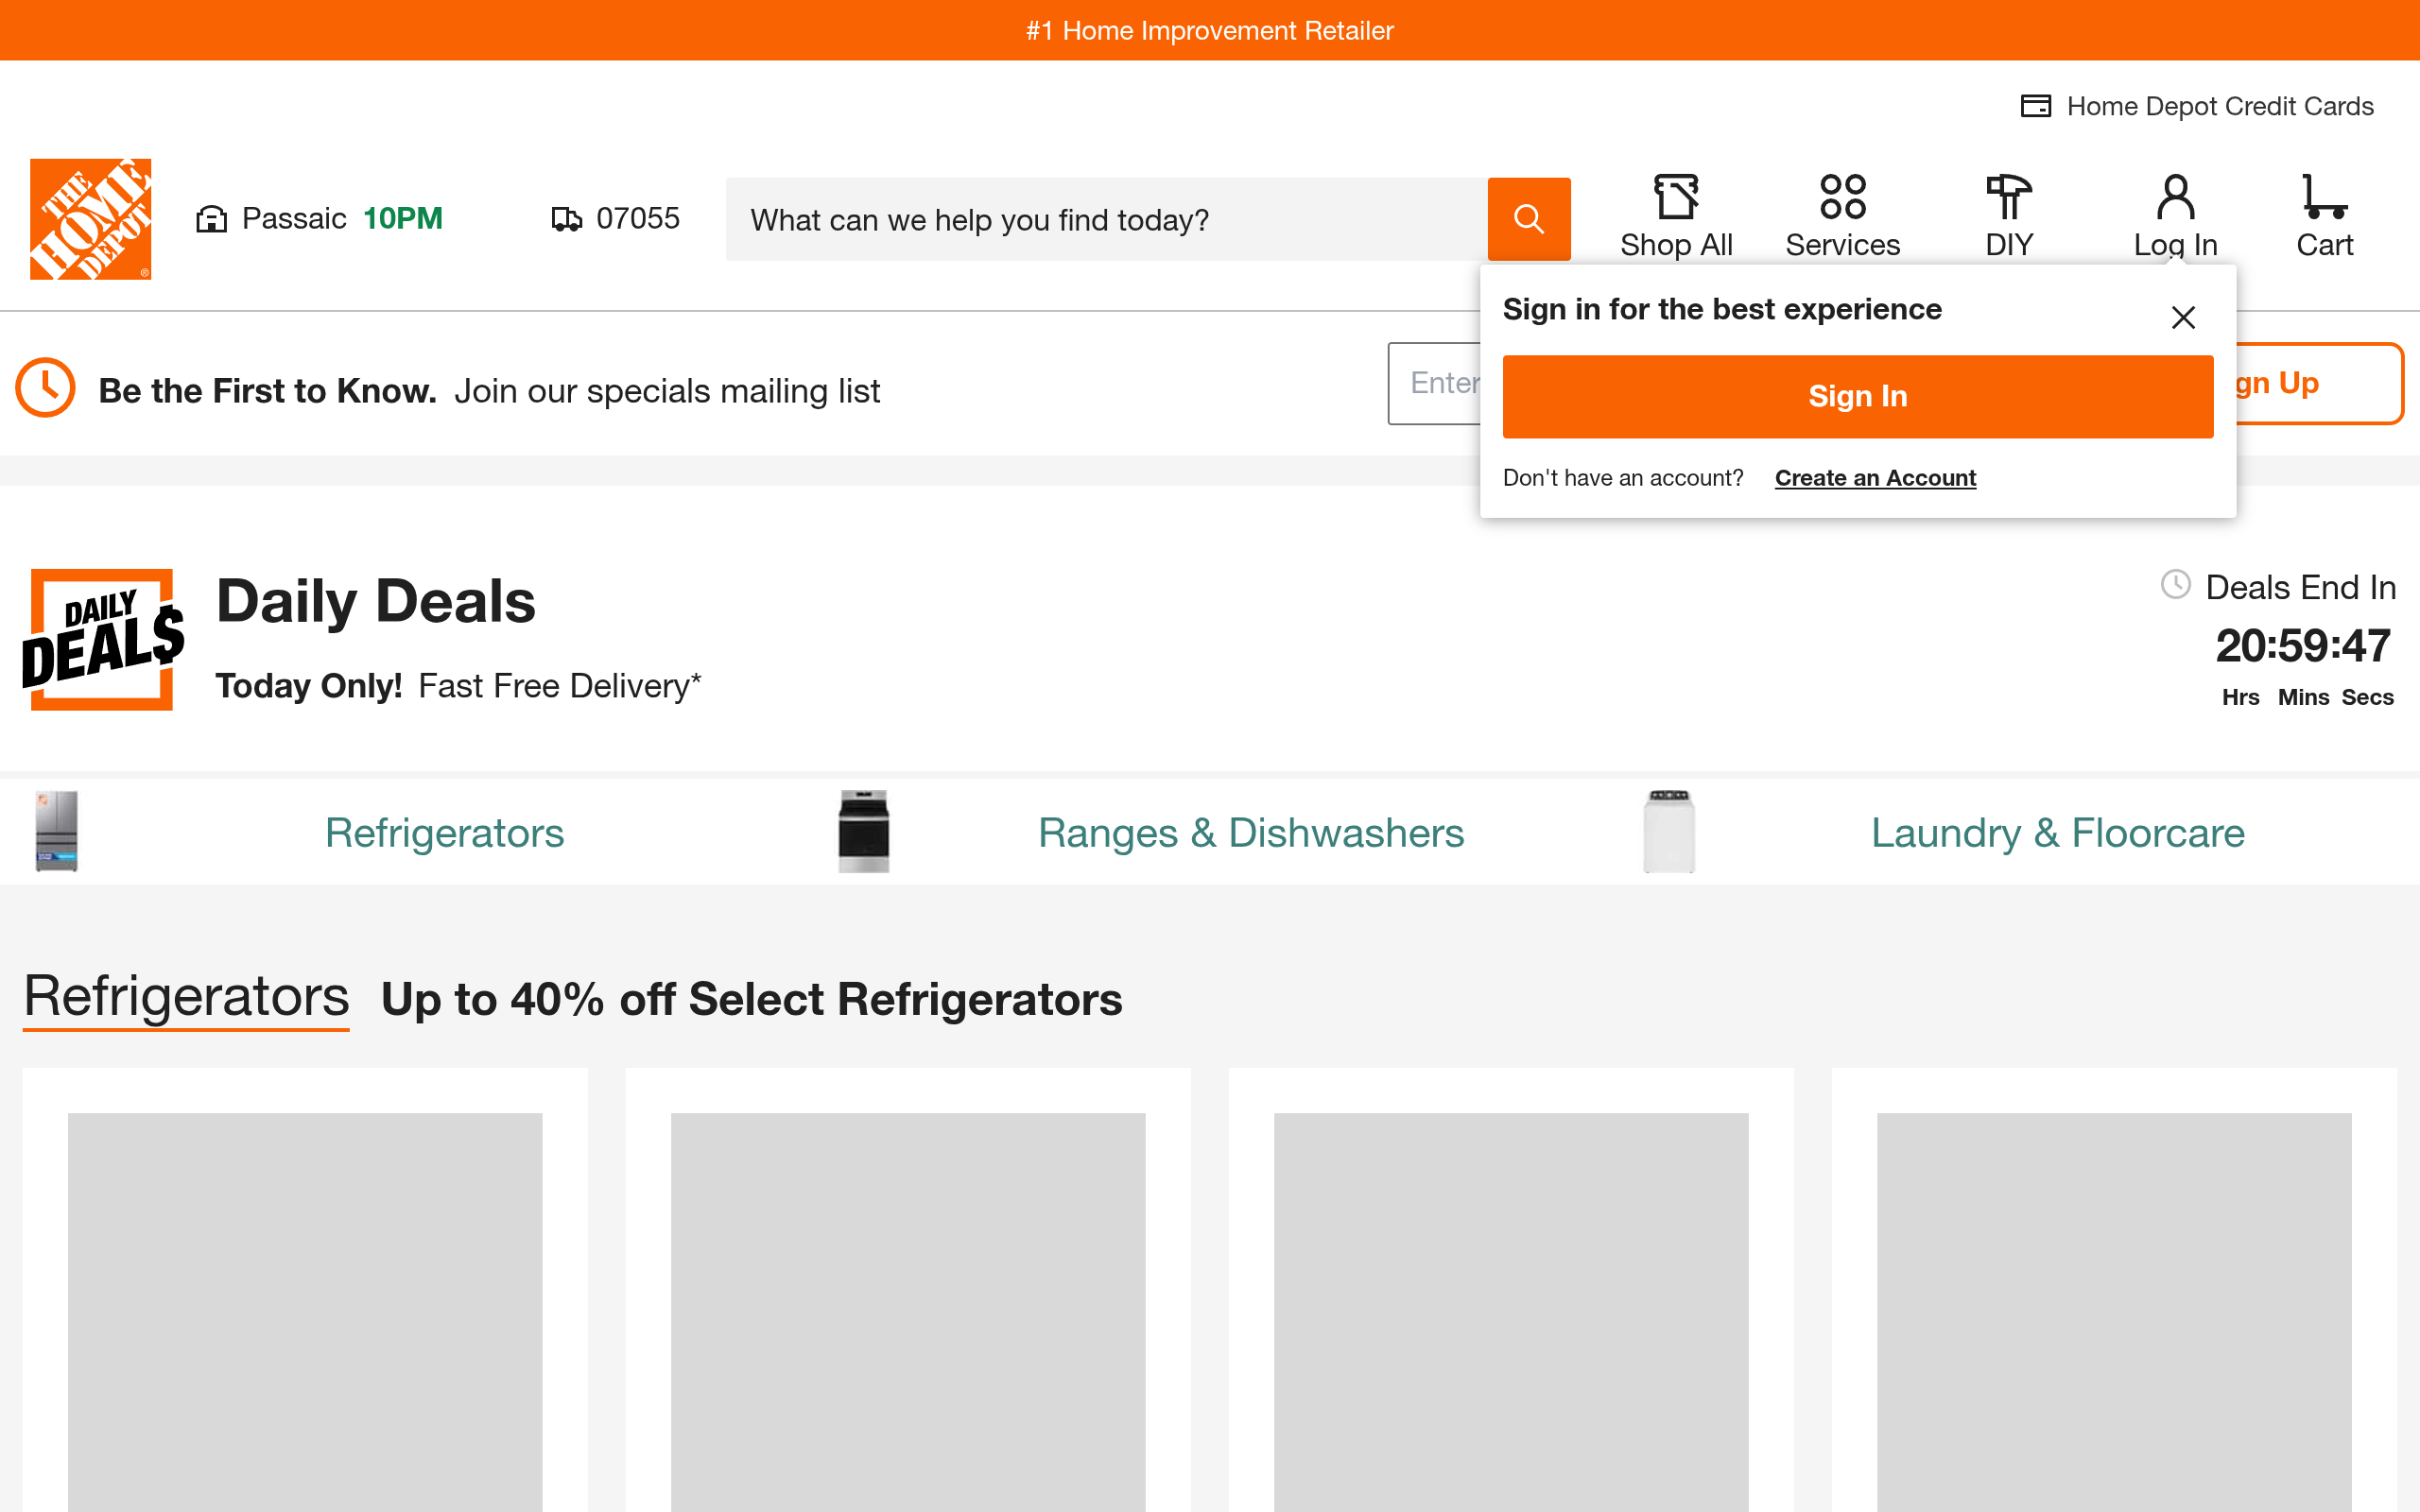Click 'Up to 40% off Select Refrigerators' text

752,1000
